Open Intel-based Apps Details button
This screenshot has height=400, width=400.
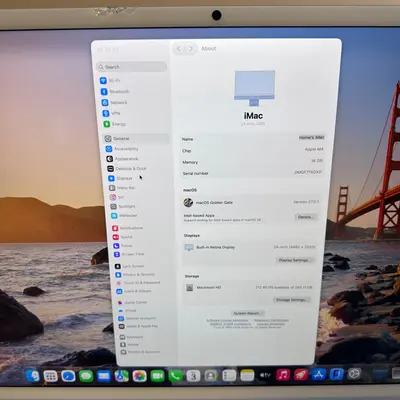305,217
